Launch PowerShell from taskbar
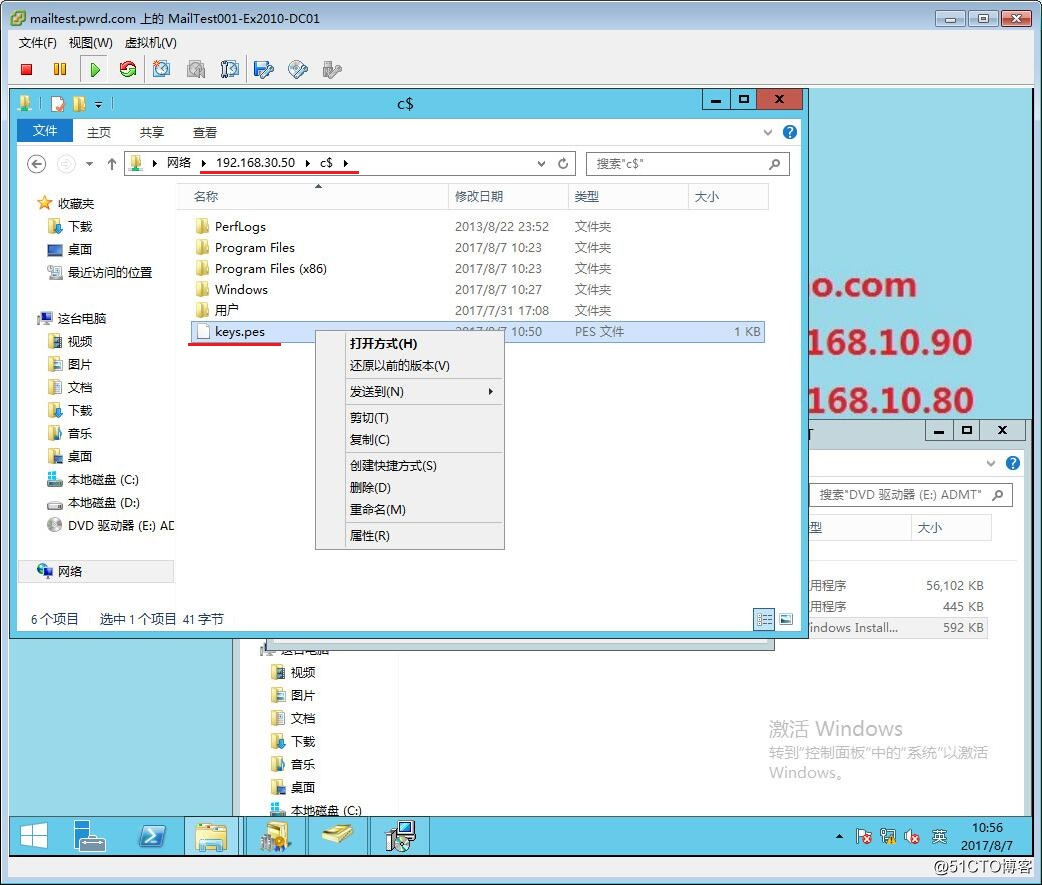This screenshot has height=885, width=1042. point(152,836)
